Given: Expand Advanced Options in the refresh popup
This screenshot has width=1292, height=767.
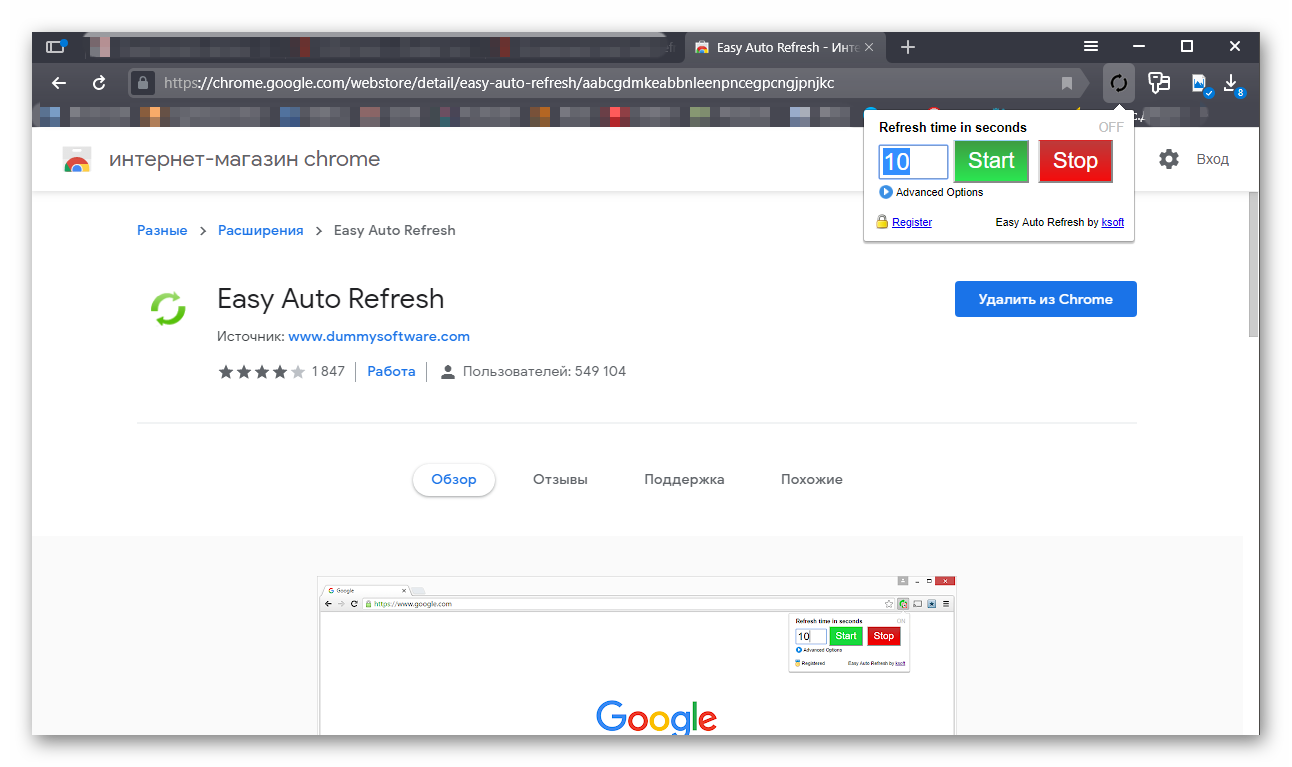Looking at the screenshot, I should (x=938, y=192).
